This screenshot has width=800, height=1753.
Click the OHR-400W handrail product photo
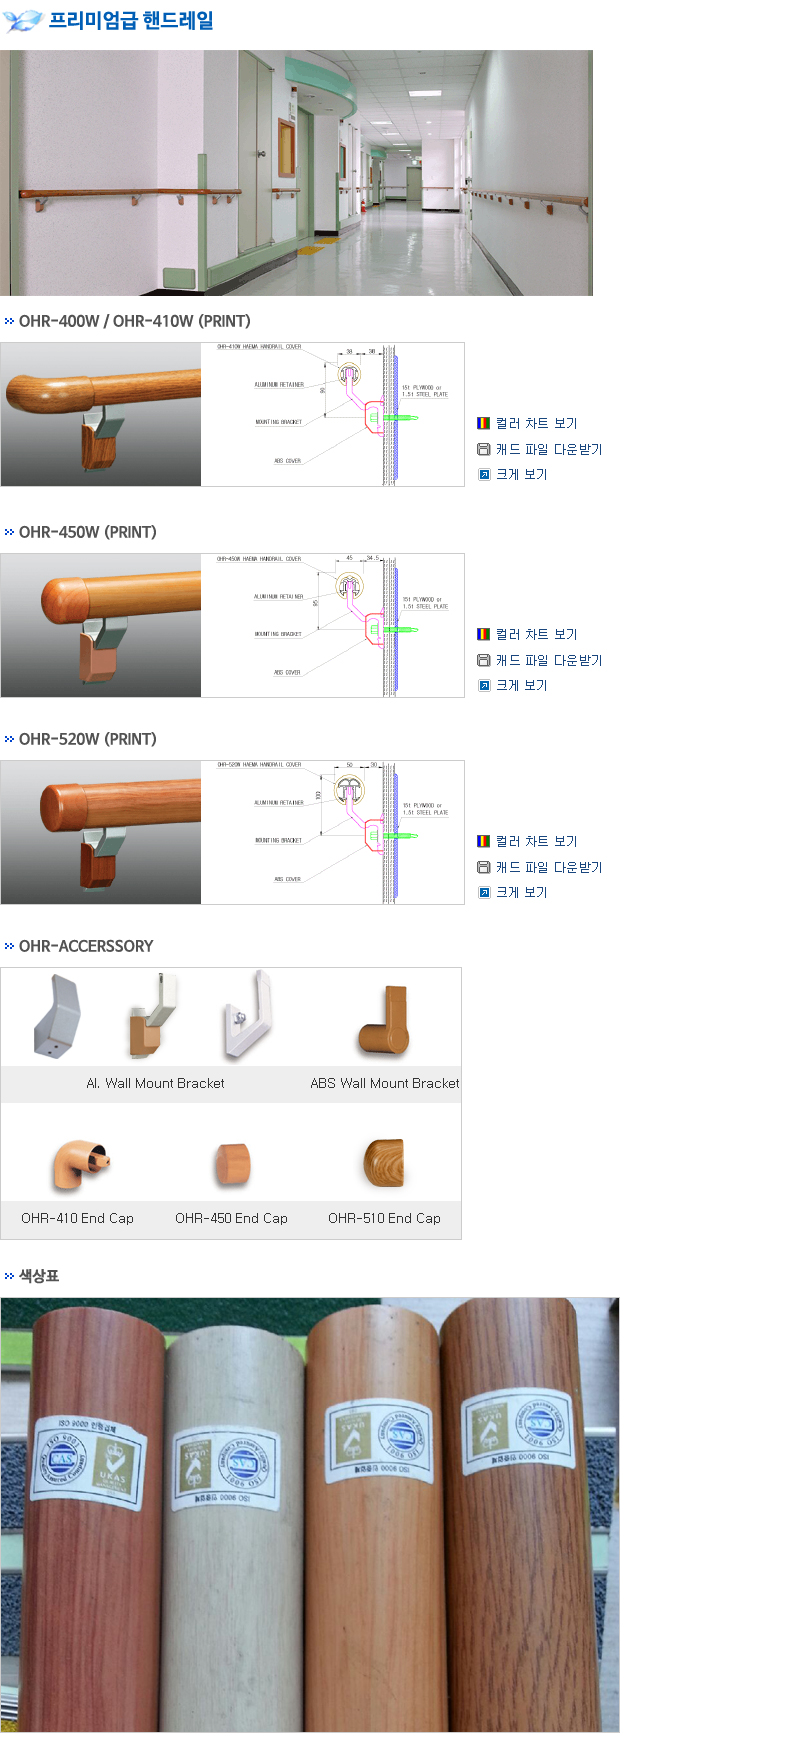point(101,415)
